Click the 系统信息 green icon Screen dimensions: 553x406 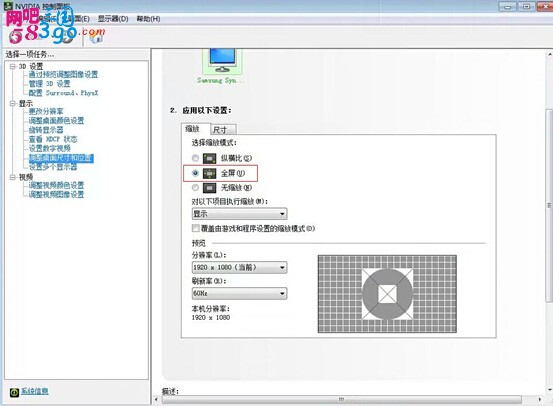click(x=14, y=392)
